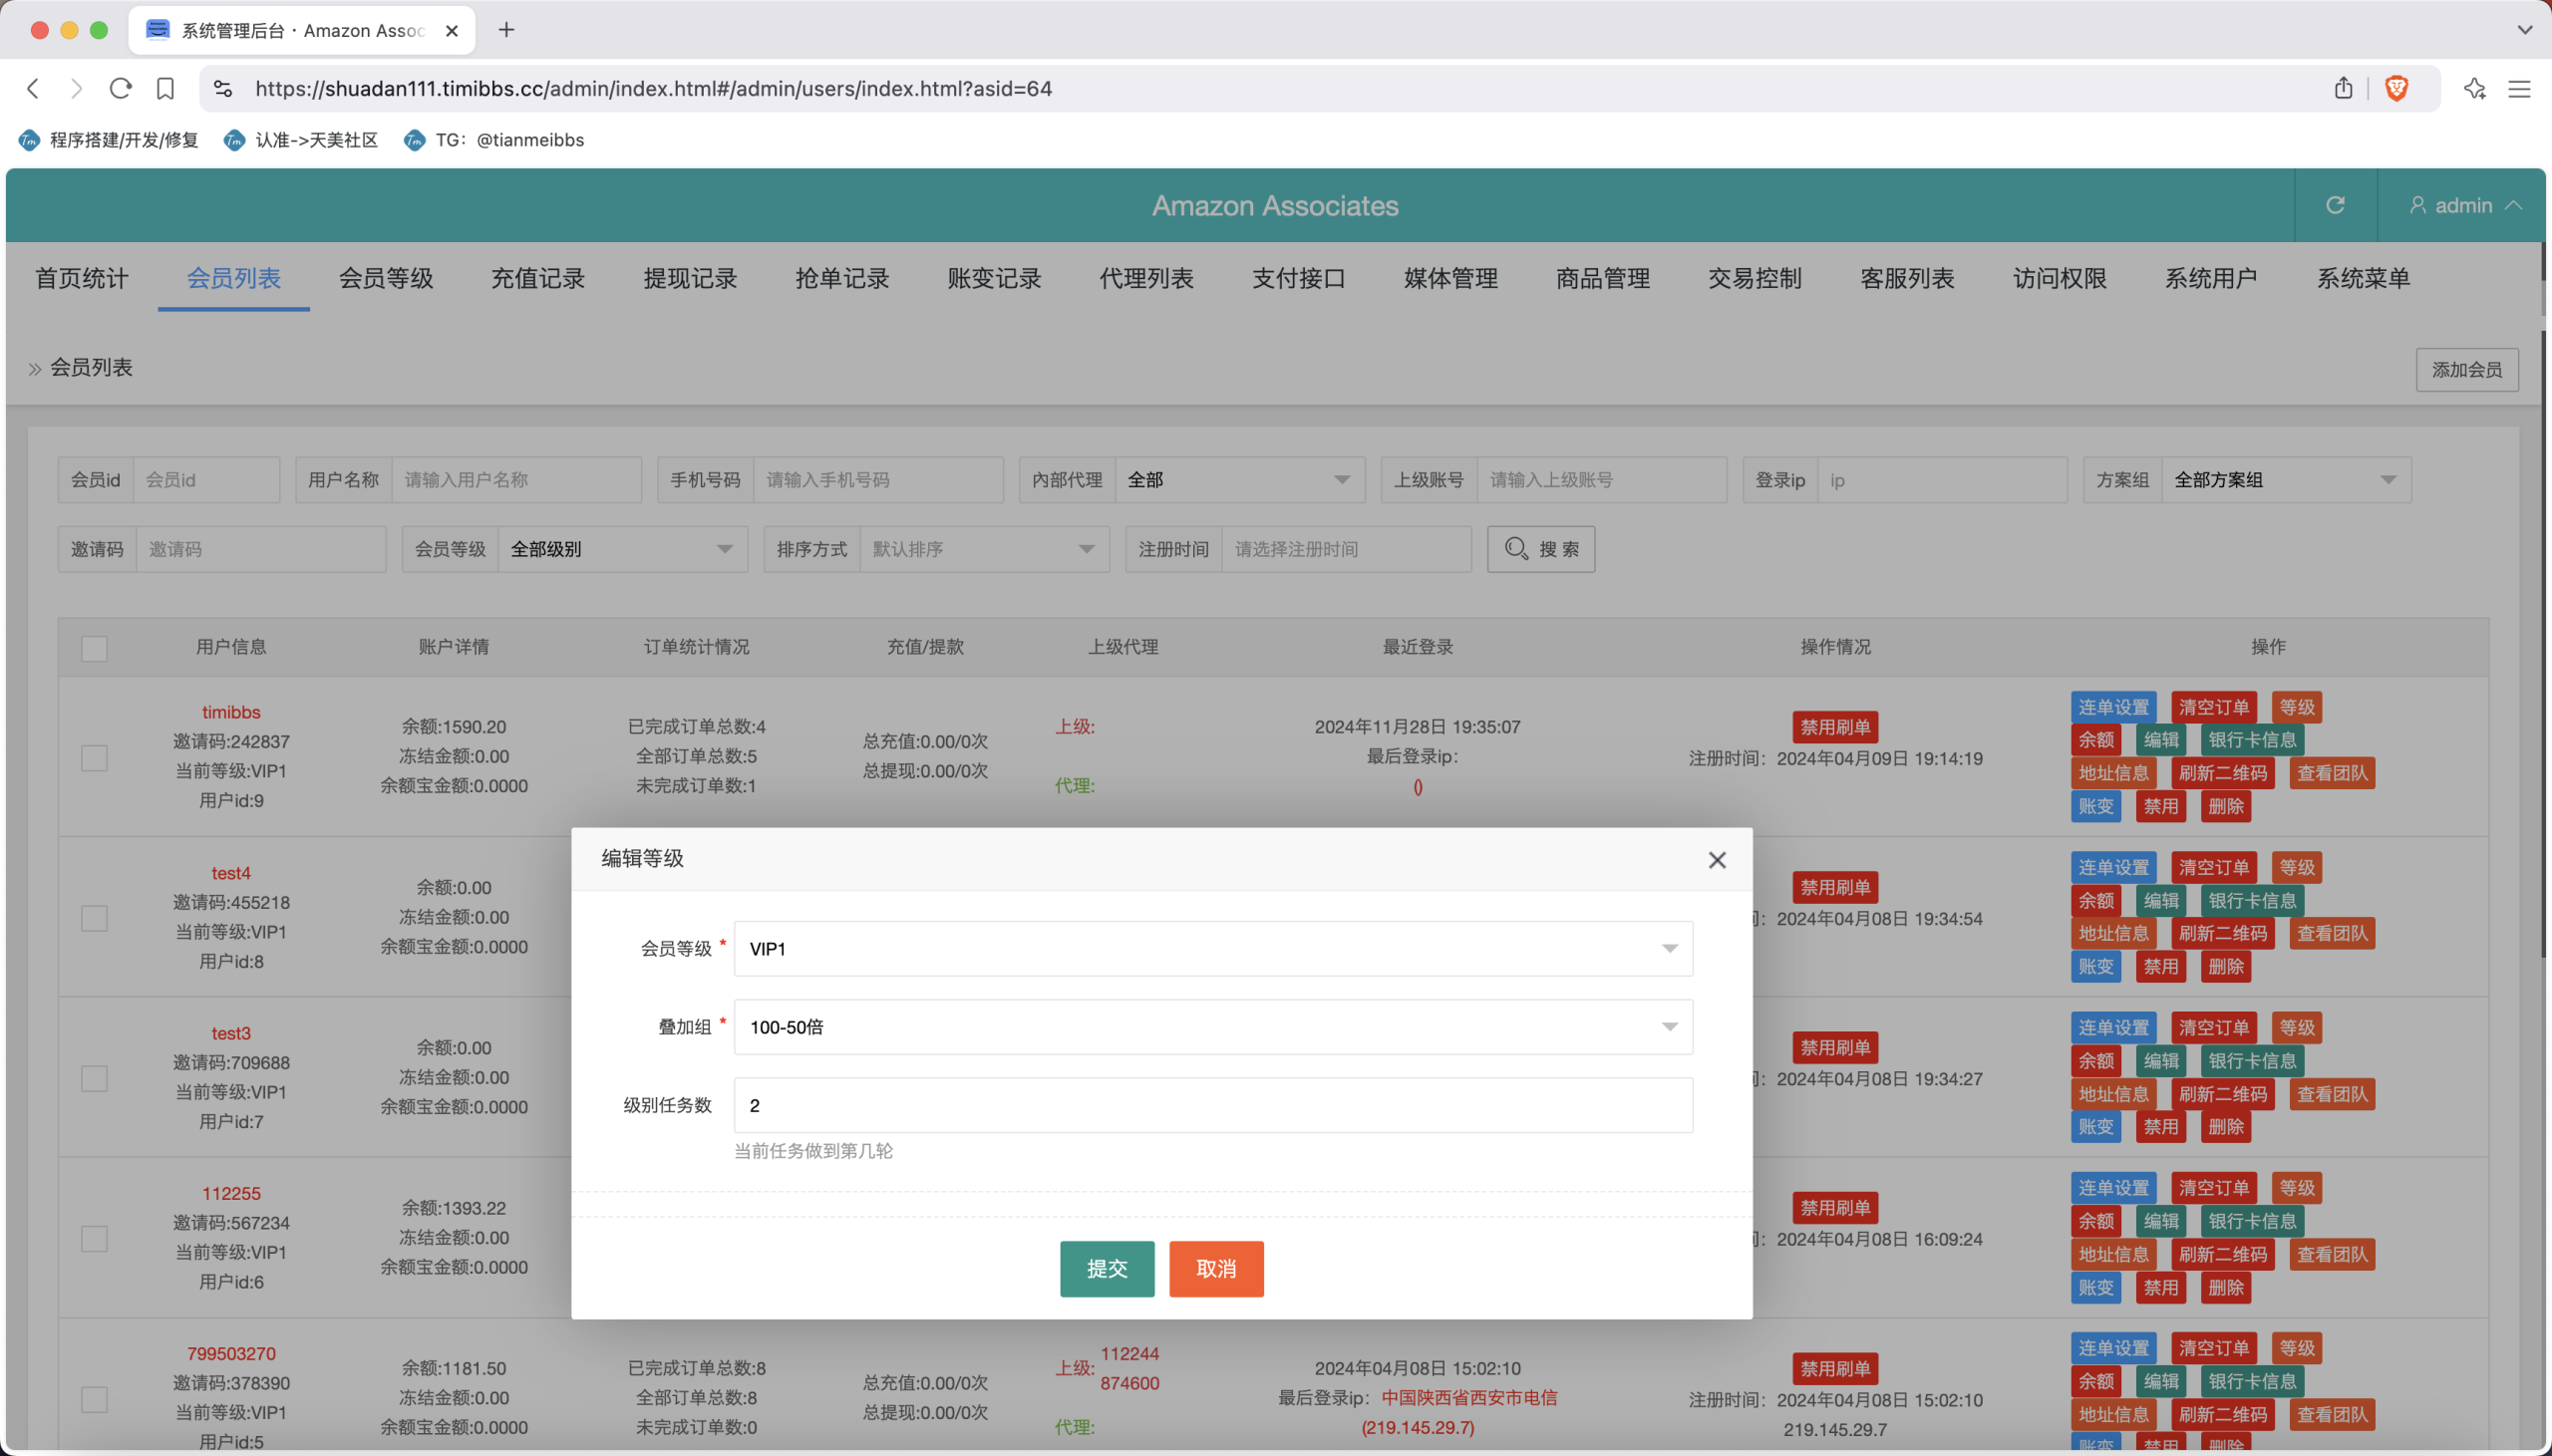Close the 编辑等级 dialog with X

pos(1717,860)
